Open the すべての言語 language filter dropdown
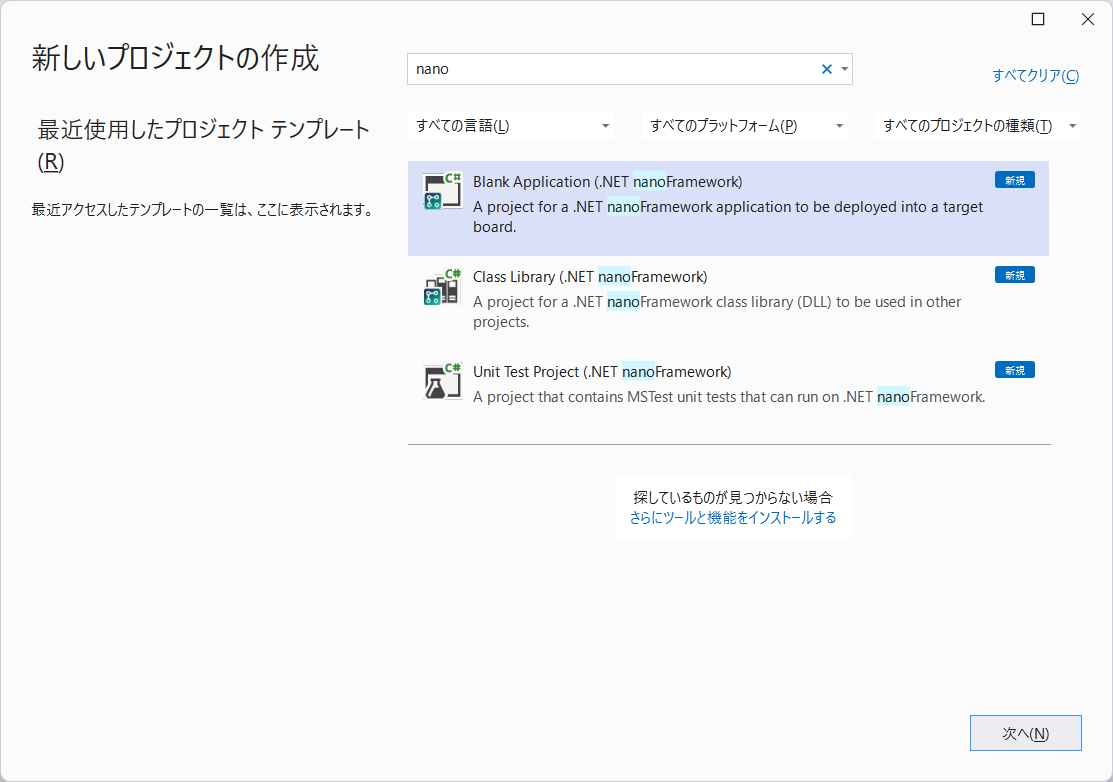The width and height of the screenshot is (1113, 782). 511,126
